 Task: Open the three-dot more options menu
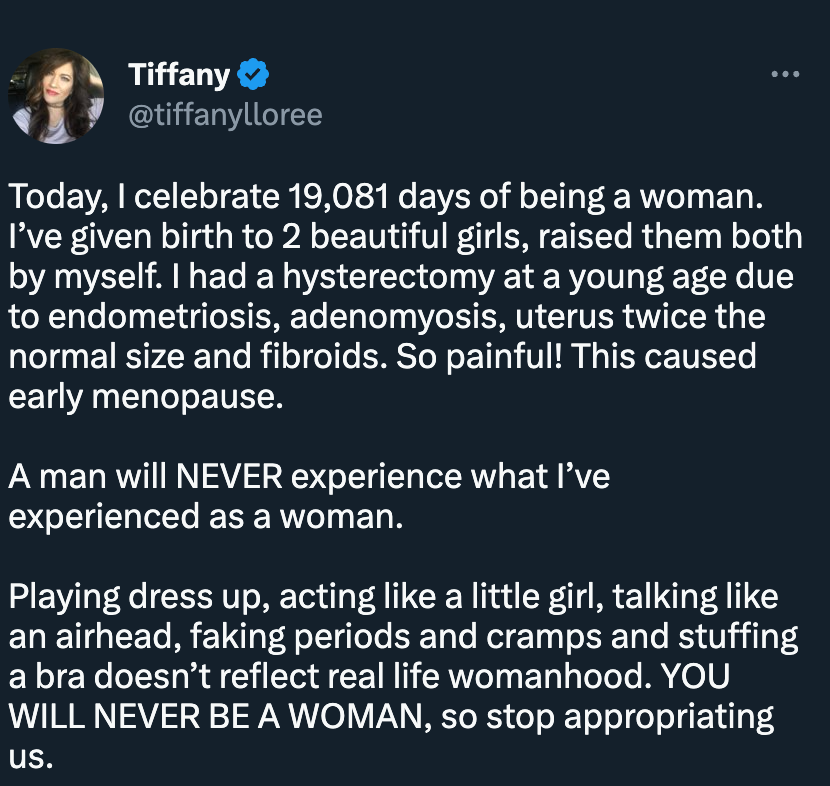click(x=785, y=74)
